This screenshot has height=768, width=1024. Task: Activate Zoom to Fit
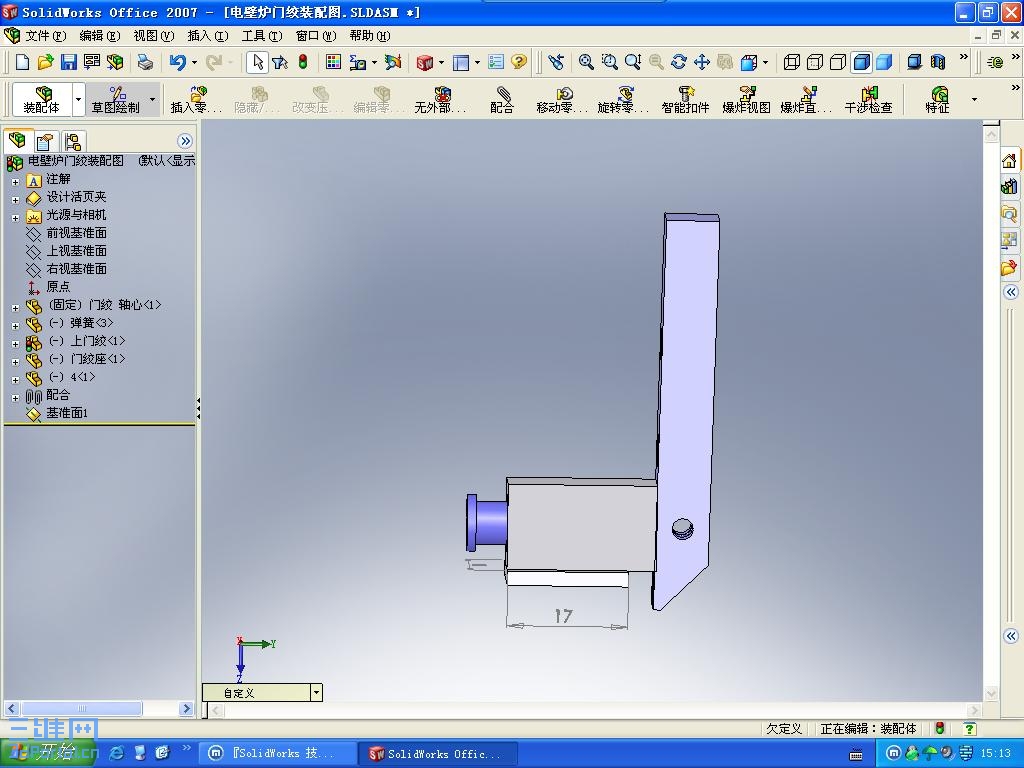coord(586,62)
